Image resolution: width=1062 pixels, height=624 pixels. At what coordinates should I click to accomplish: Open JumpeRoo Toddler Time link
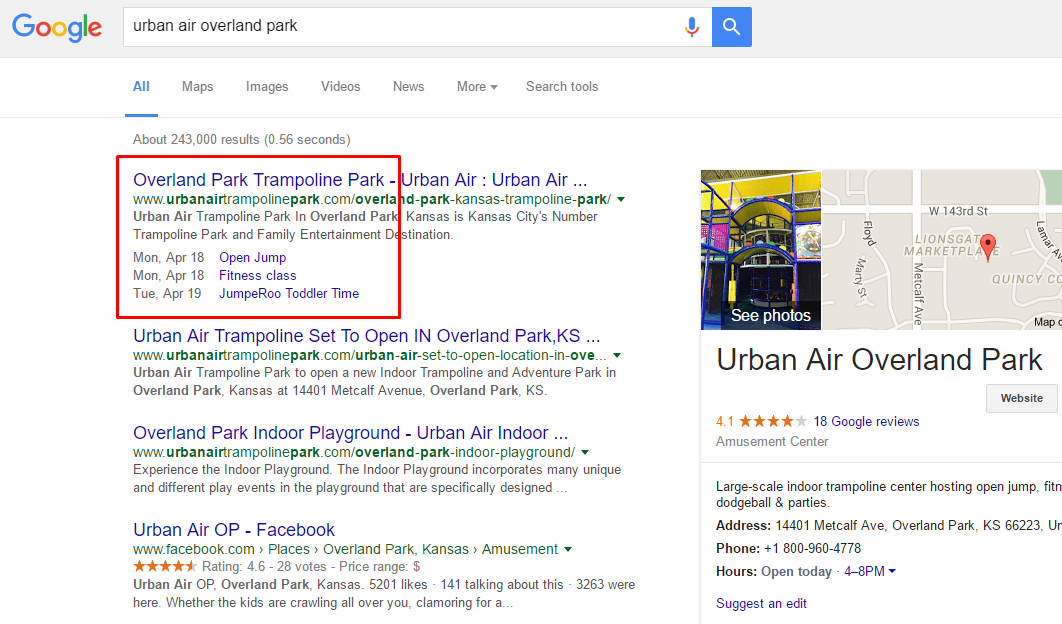(289, 294)
